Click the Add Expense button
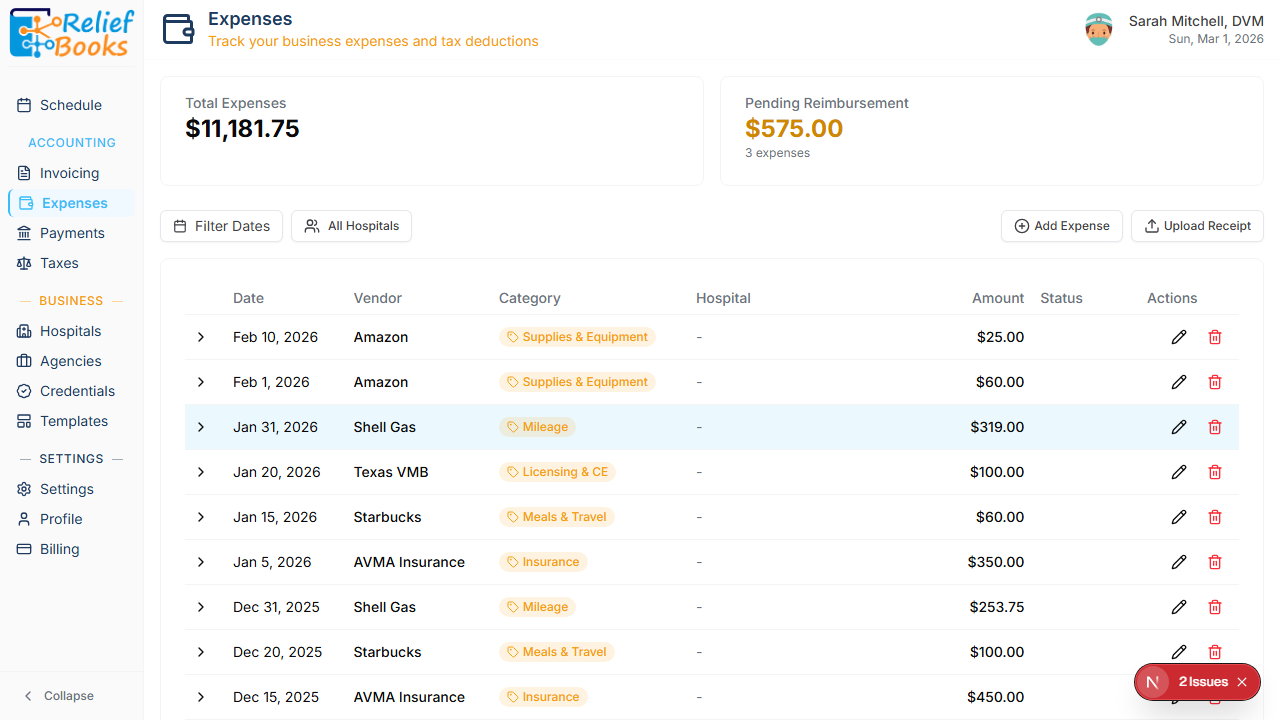1280x720 pixels. [x=1061, y=226]
